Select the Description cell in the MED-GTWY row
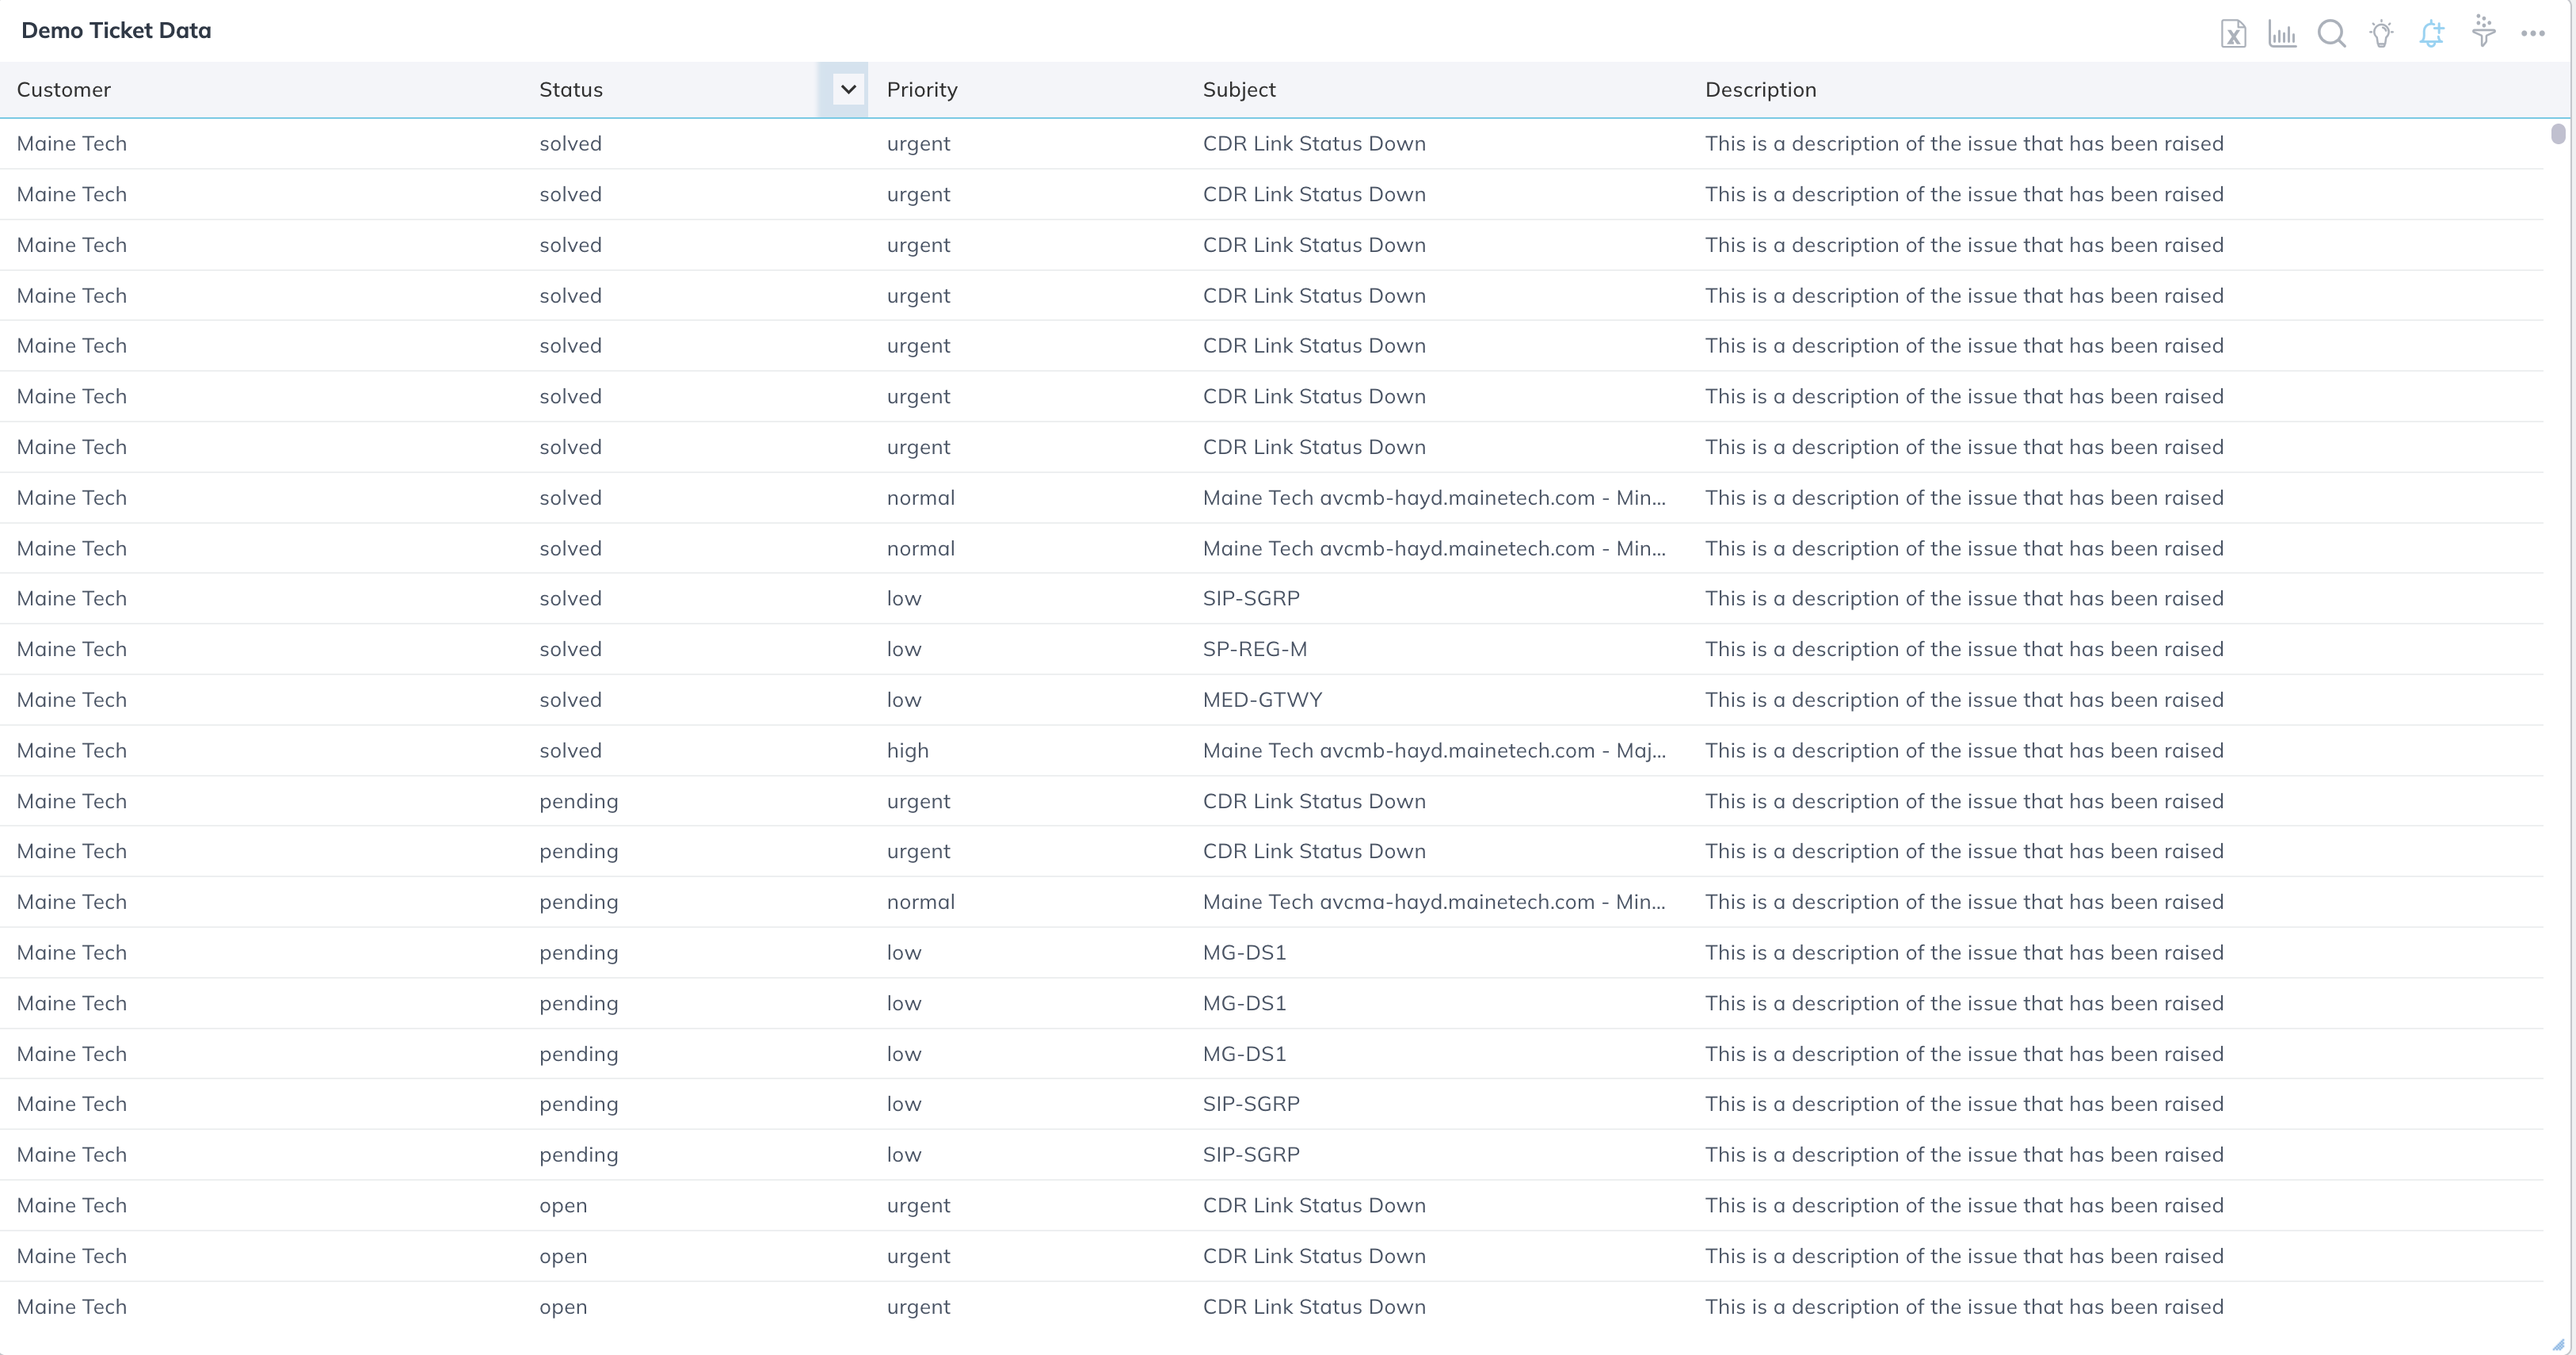This screenshot has width=2576, height=1355. pyautogui.click(x=1964, y=700)
